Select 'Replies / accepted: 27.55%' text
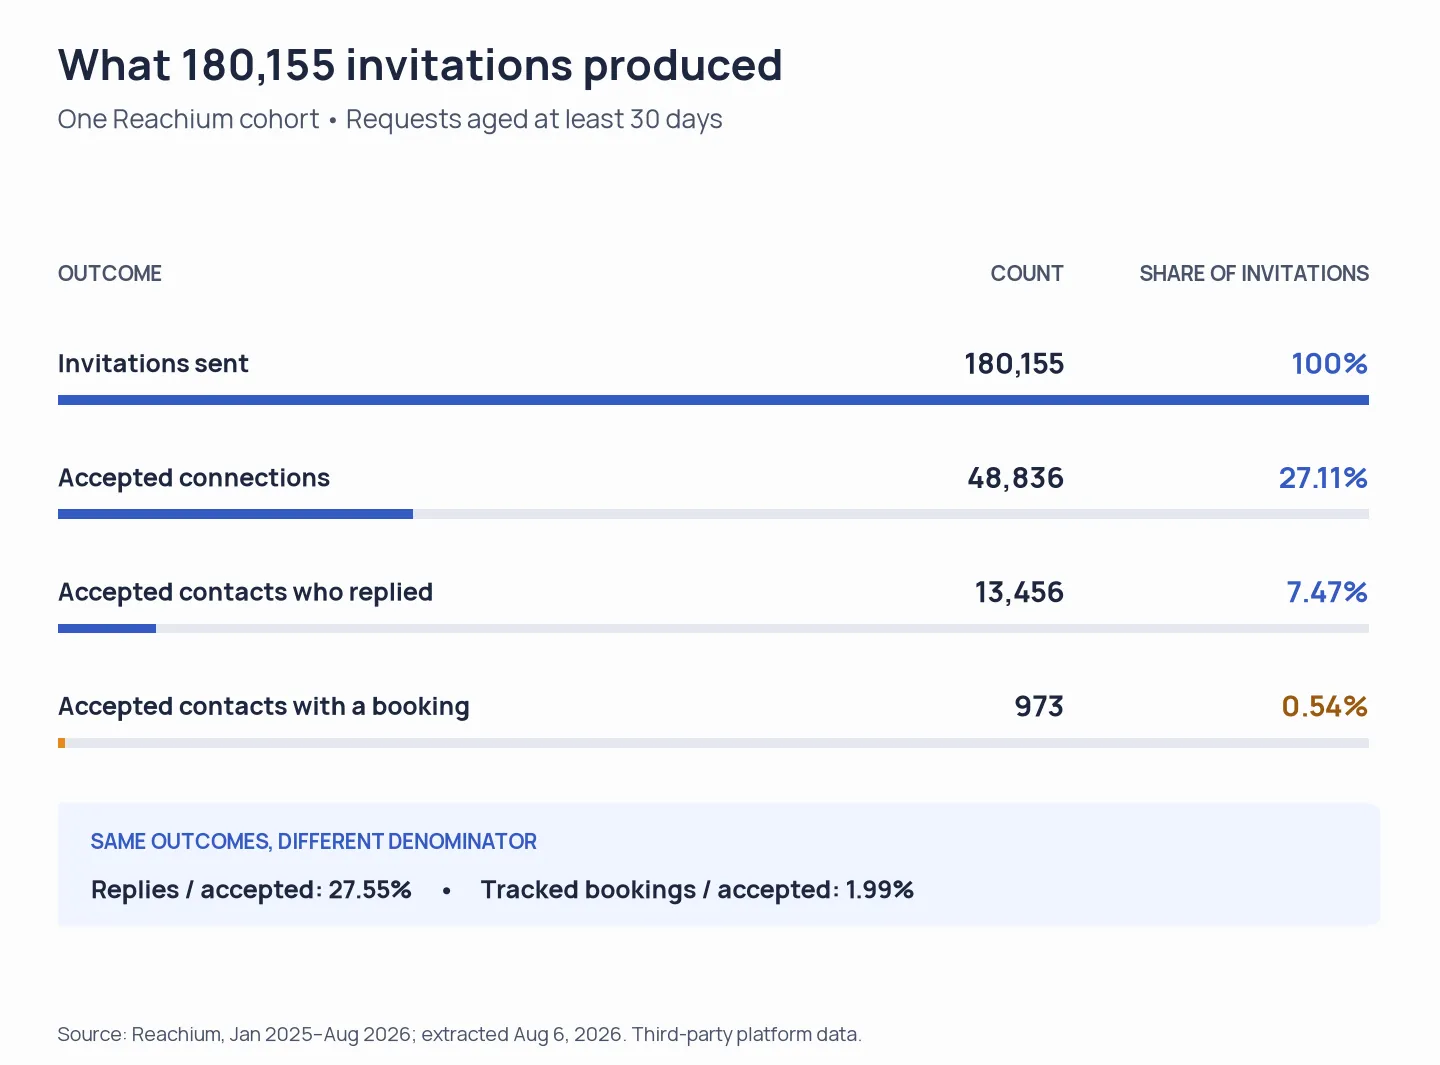Viewport: 1440px width, 1065px height. tap(251, 890)
